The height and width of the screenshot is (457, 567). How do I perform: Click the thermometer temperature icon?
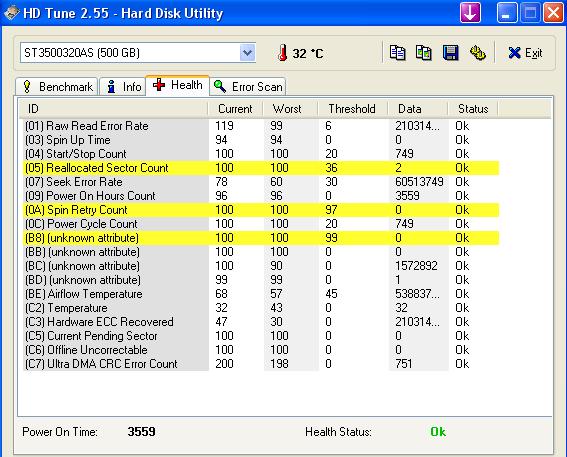coord(282,53)
